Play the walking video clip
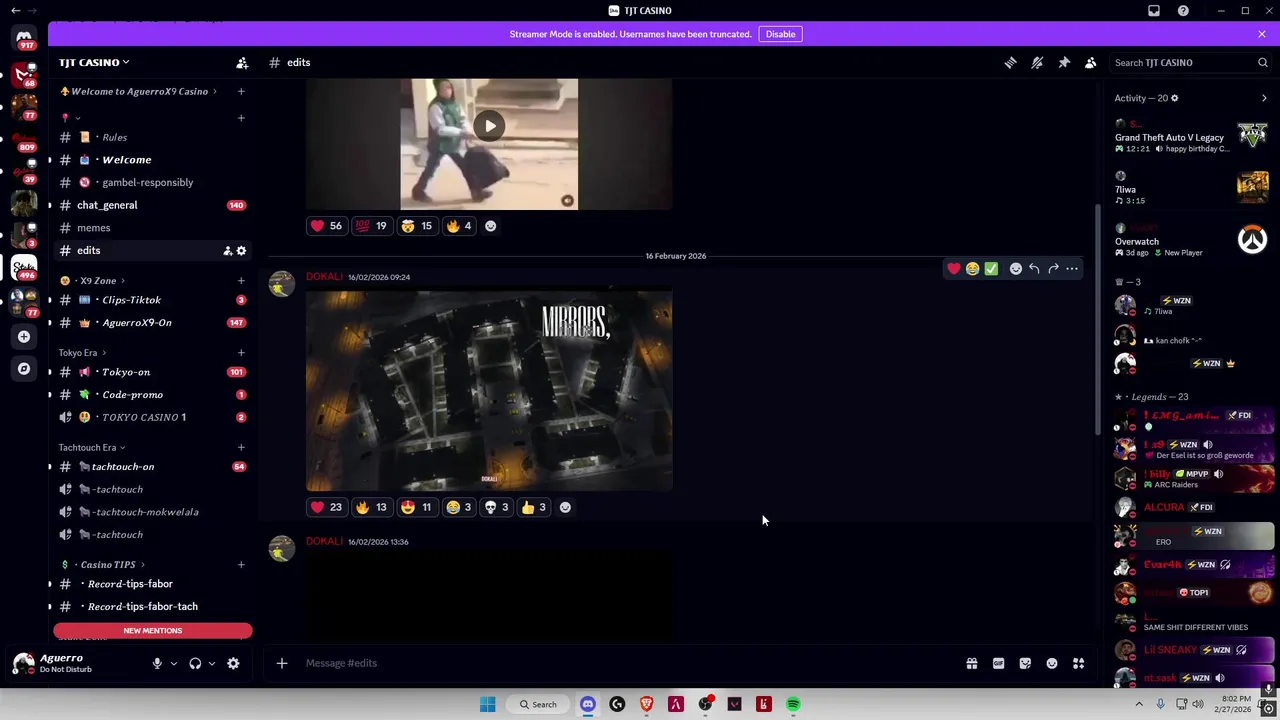 tap(489, 126)
